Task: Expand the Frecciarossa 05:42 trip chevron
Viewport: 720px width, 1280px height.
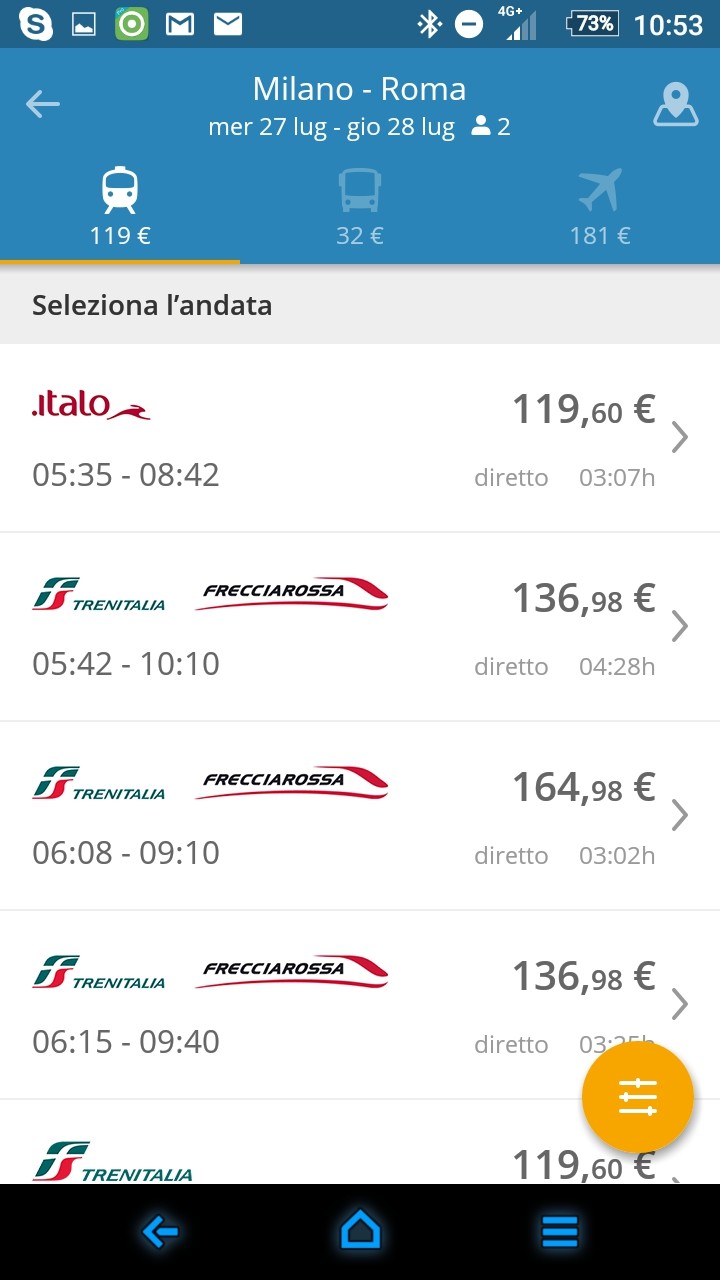Action: [x=680, y=626]
